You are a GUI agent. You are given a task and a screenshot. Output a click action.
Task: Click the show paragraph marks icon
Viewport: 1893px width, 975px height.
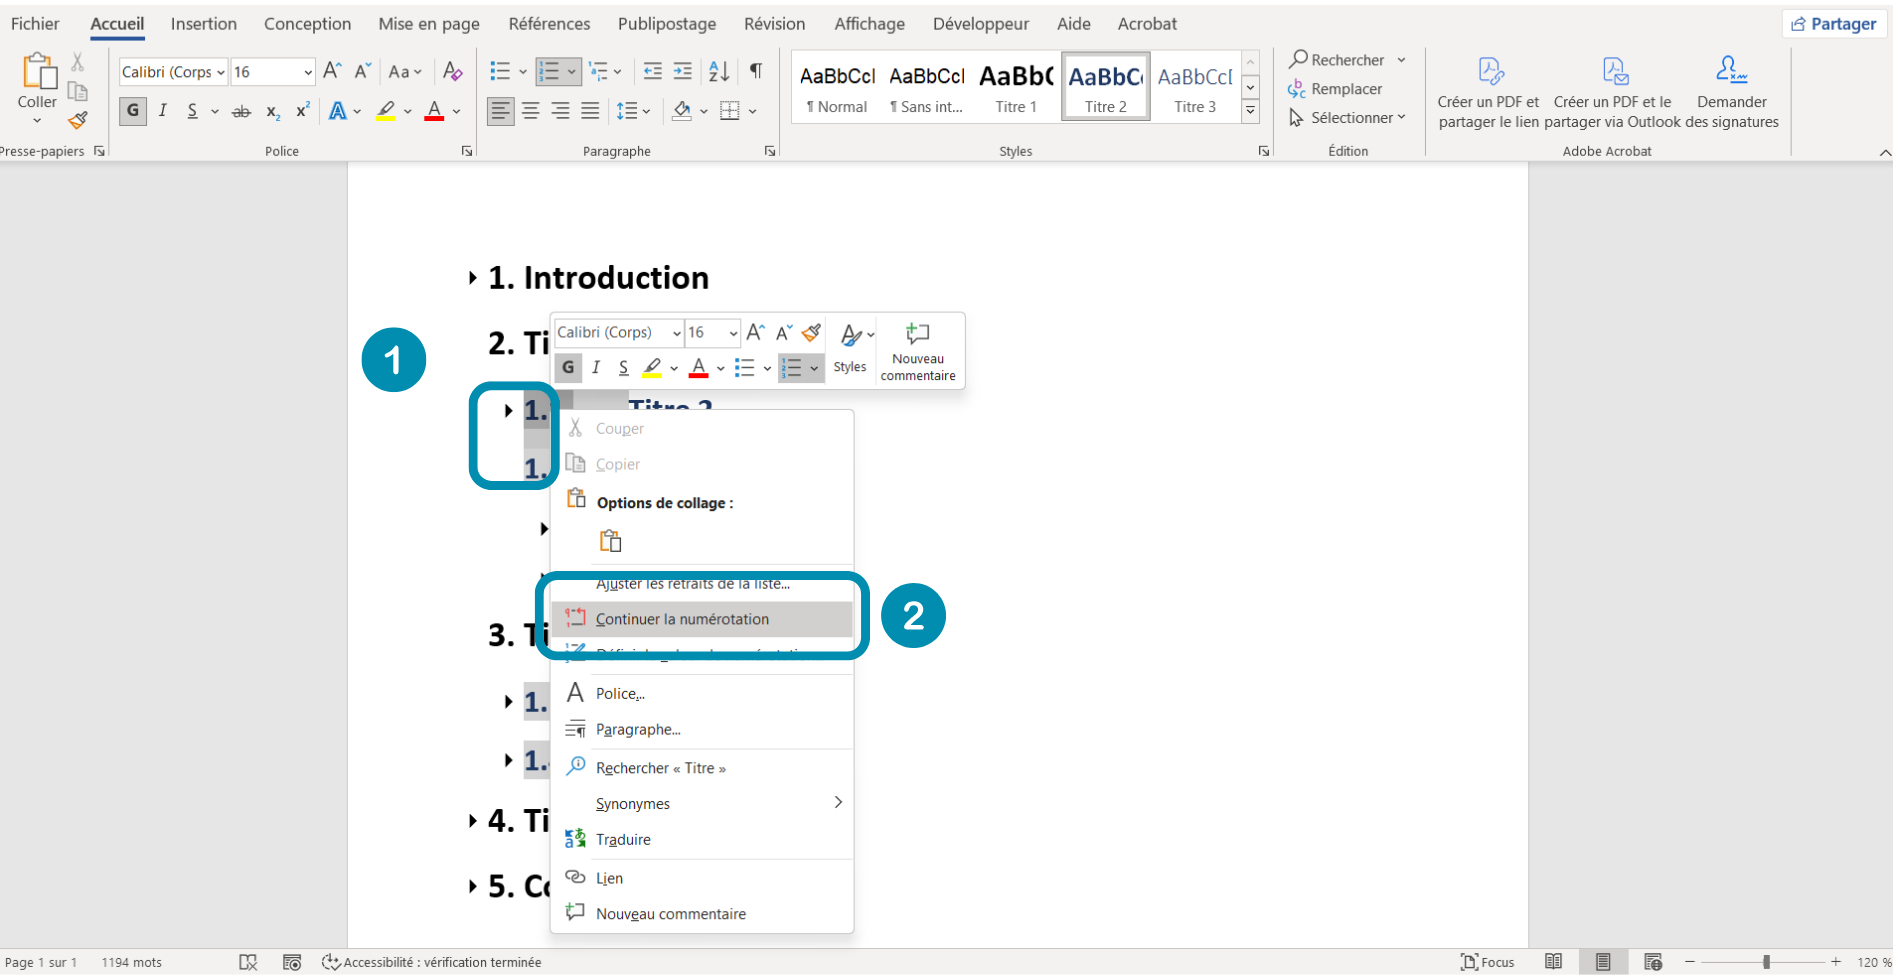pos(756,71)
